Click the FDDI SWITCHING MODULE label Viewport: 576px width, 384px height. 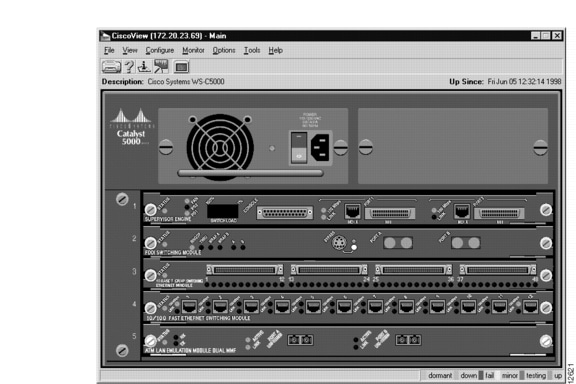[x=173, y=253]
